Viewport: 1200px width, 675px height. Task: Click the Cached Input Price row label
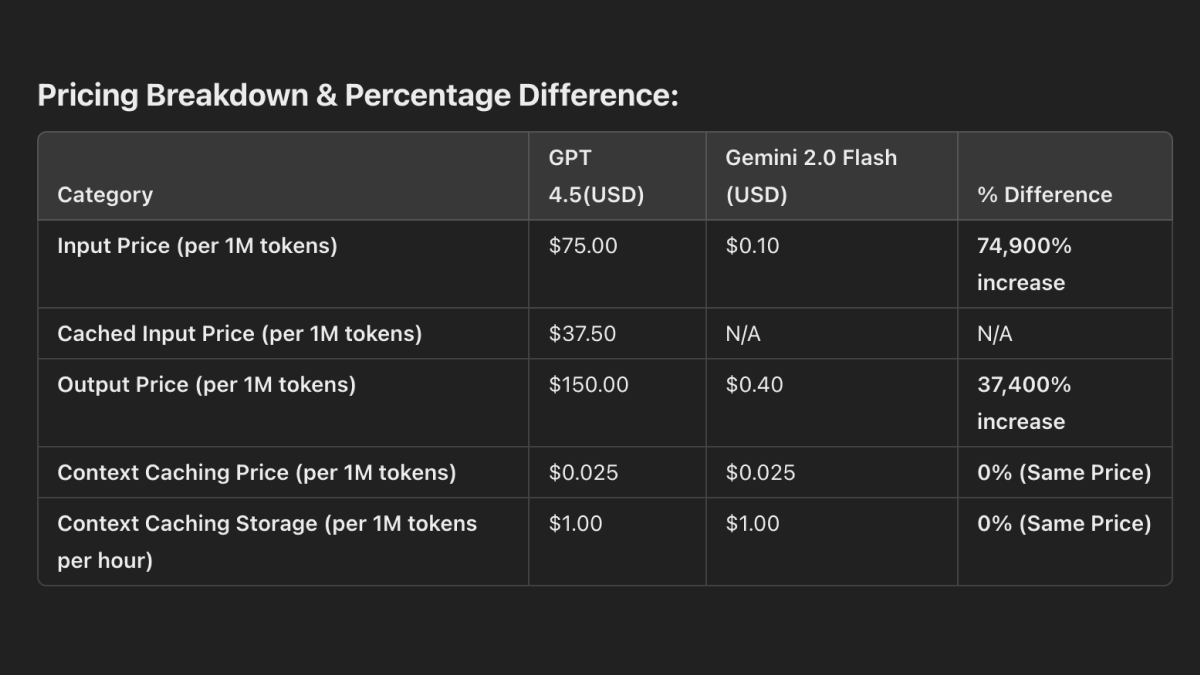tap(239, 334)
